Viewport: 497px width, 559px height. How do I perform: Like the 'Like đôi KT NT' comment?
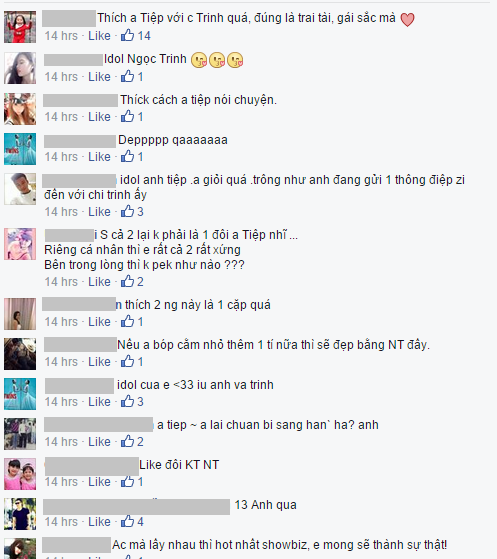click(x=99, y=482)
